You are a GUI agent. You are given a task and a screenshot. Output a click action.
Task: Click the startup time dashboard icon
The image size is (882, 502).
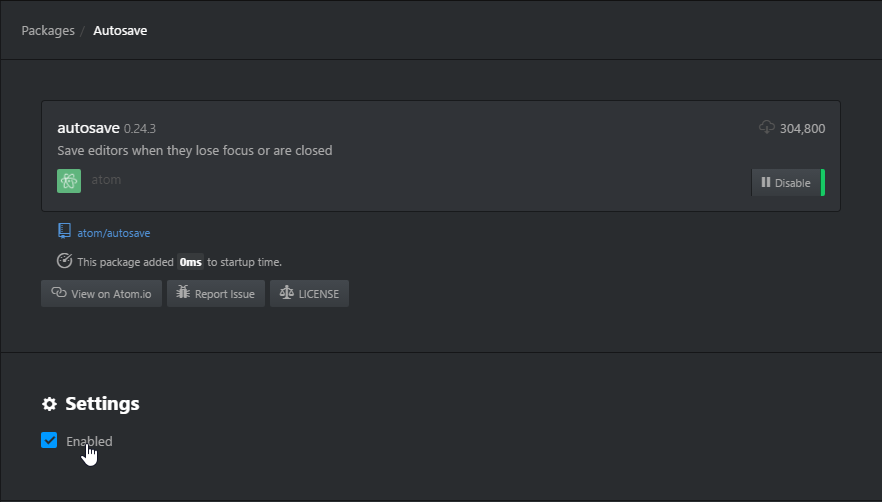[64, 261]
